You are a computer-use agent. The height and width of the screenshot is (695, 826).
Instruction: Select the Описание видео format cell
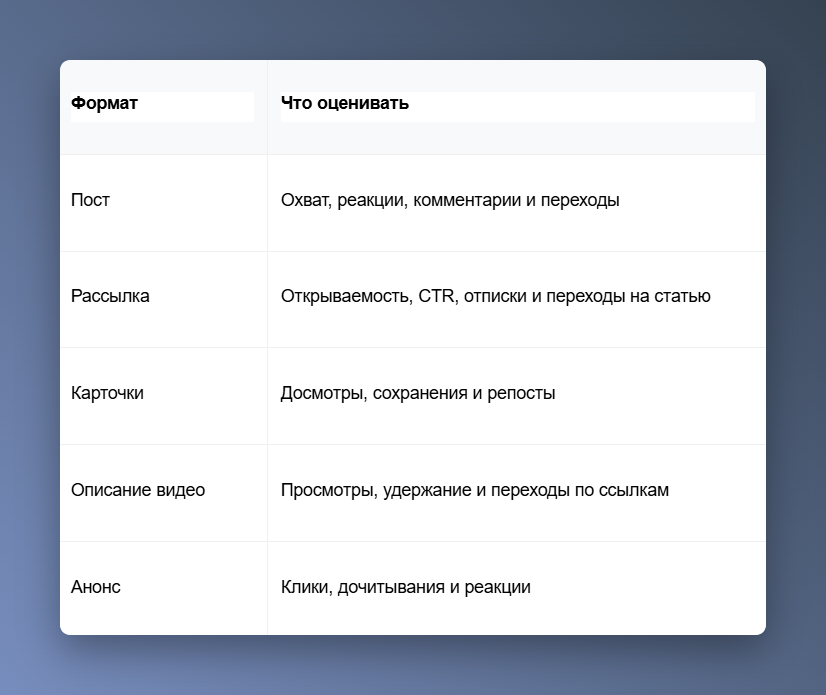163,493
